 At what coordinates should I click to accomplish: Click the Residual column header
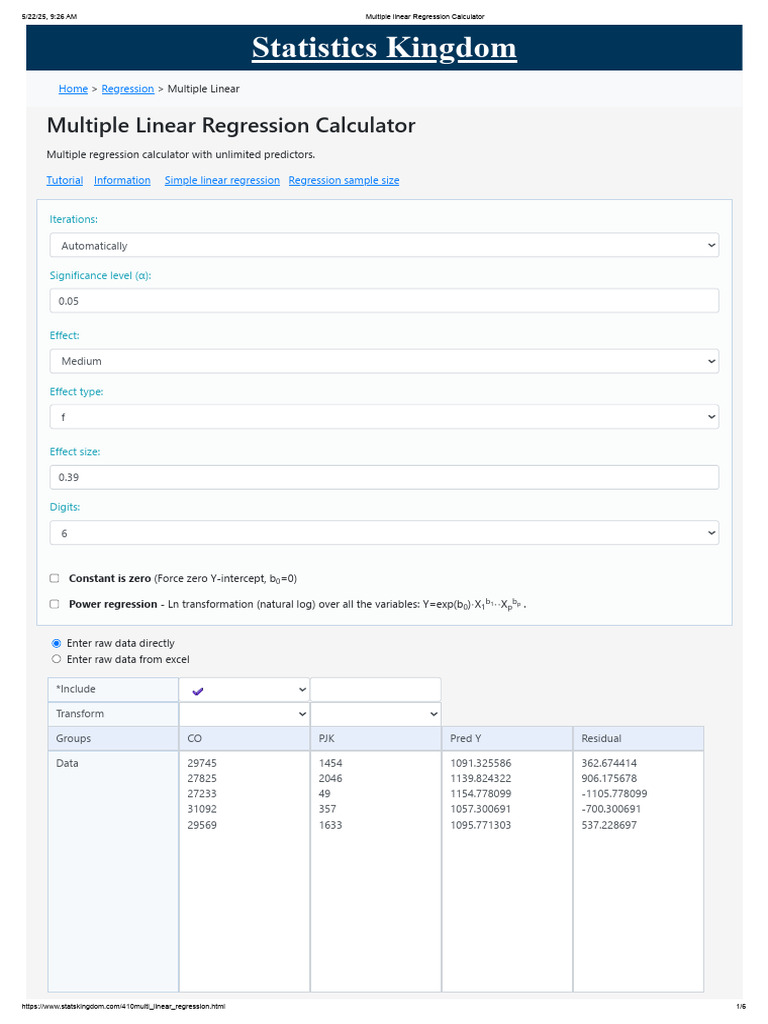pyautogui.click(x=638, y=739)
